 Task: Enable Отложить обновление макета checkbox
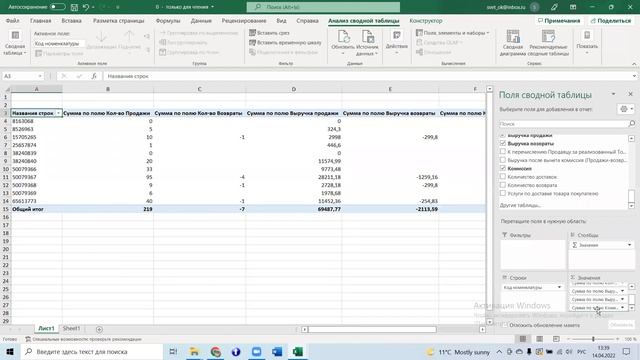505,325
